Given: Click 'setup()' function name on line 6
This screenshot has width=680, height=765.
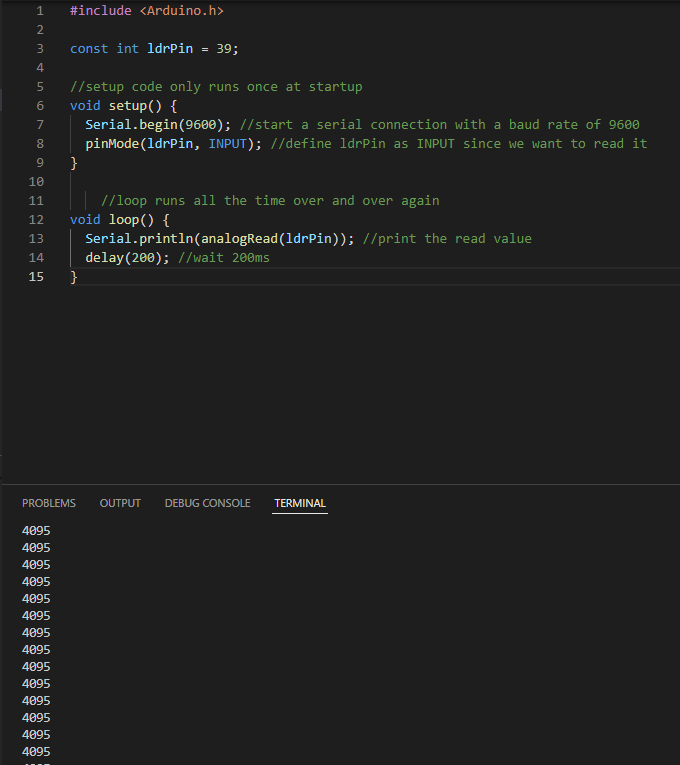Looking at the screenshot, I should pos(135,106).
